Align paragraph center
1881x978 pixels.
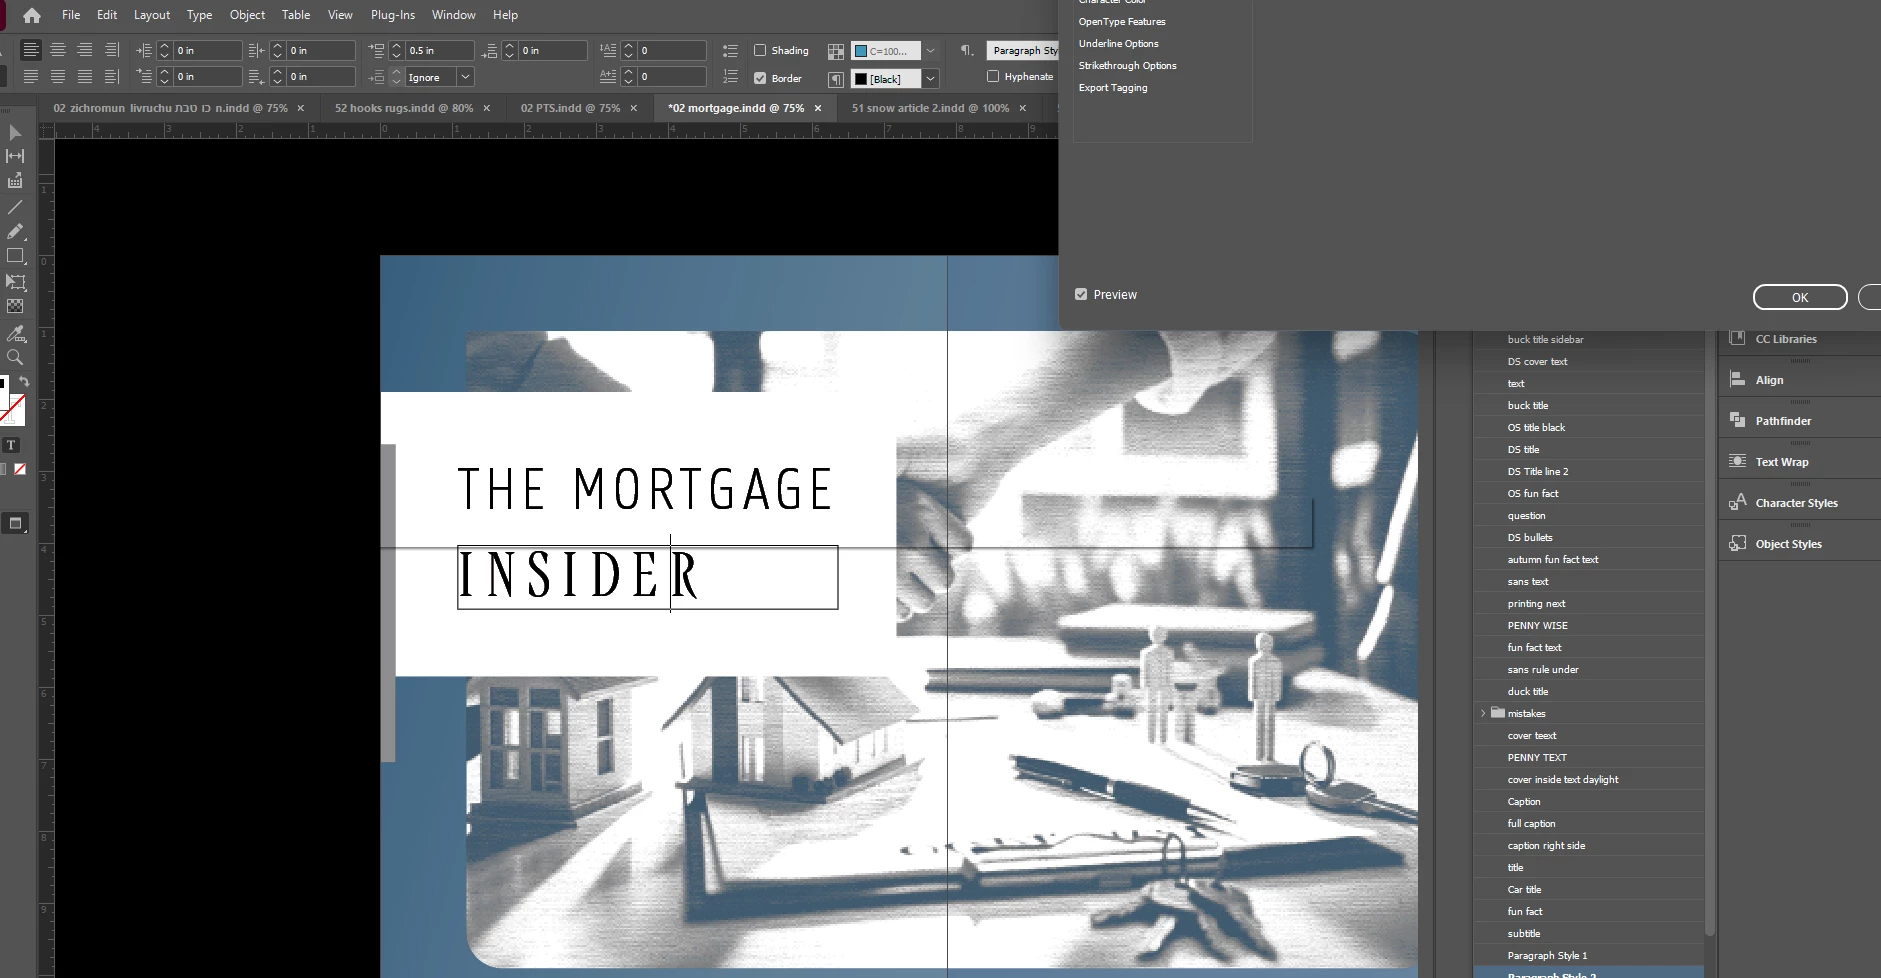[x=58, y=50]
